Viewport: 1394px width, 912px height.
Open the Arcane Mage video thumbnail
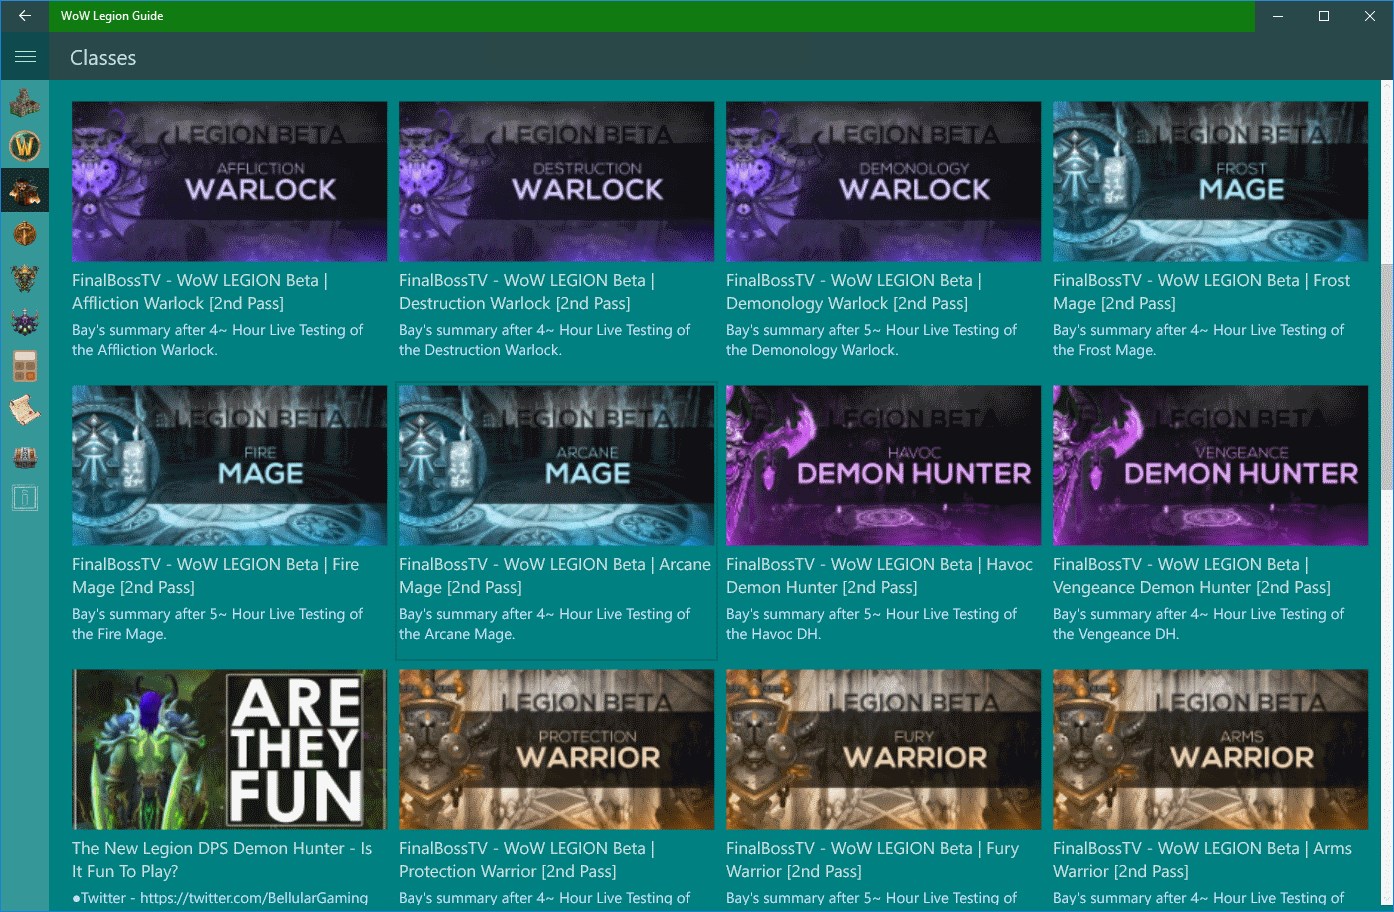click(x=556, y=465)
